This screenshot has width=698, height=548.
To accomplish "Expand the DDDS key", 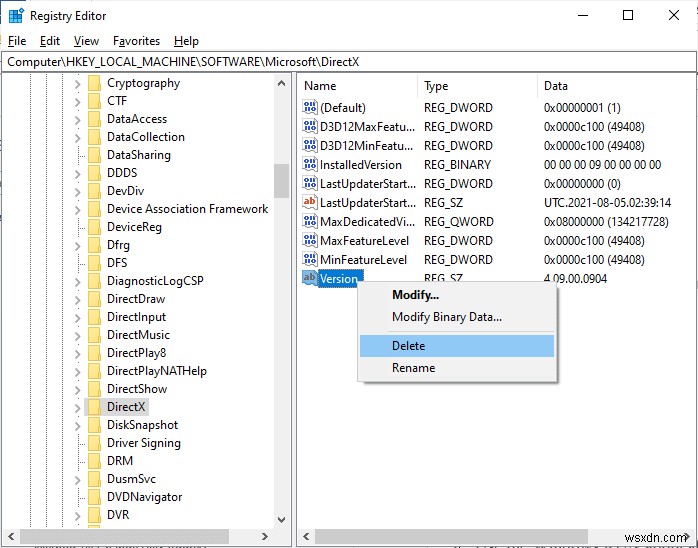I will (x=78, y=174).
